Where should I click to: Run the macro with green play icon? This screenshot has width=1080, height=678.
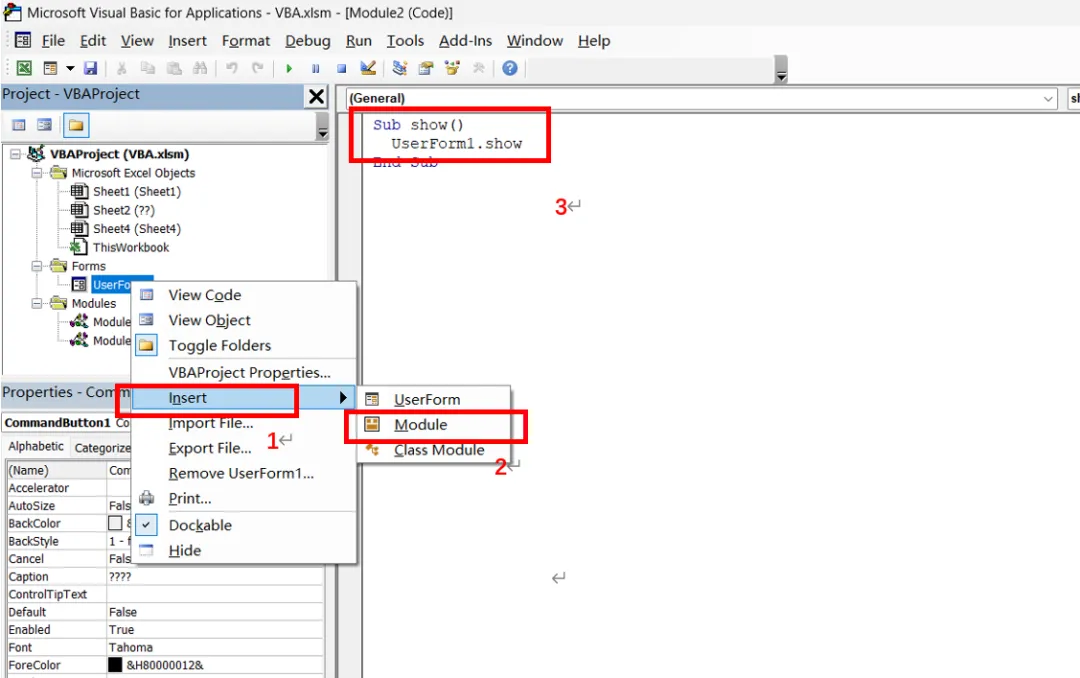coord(289,68)
